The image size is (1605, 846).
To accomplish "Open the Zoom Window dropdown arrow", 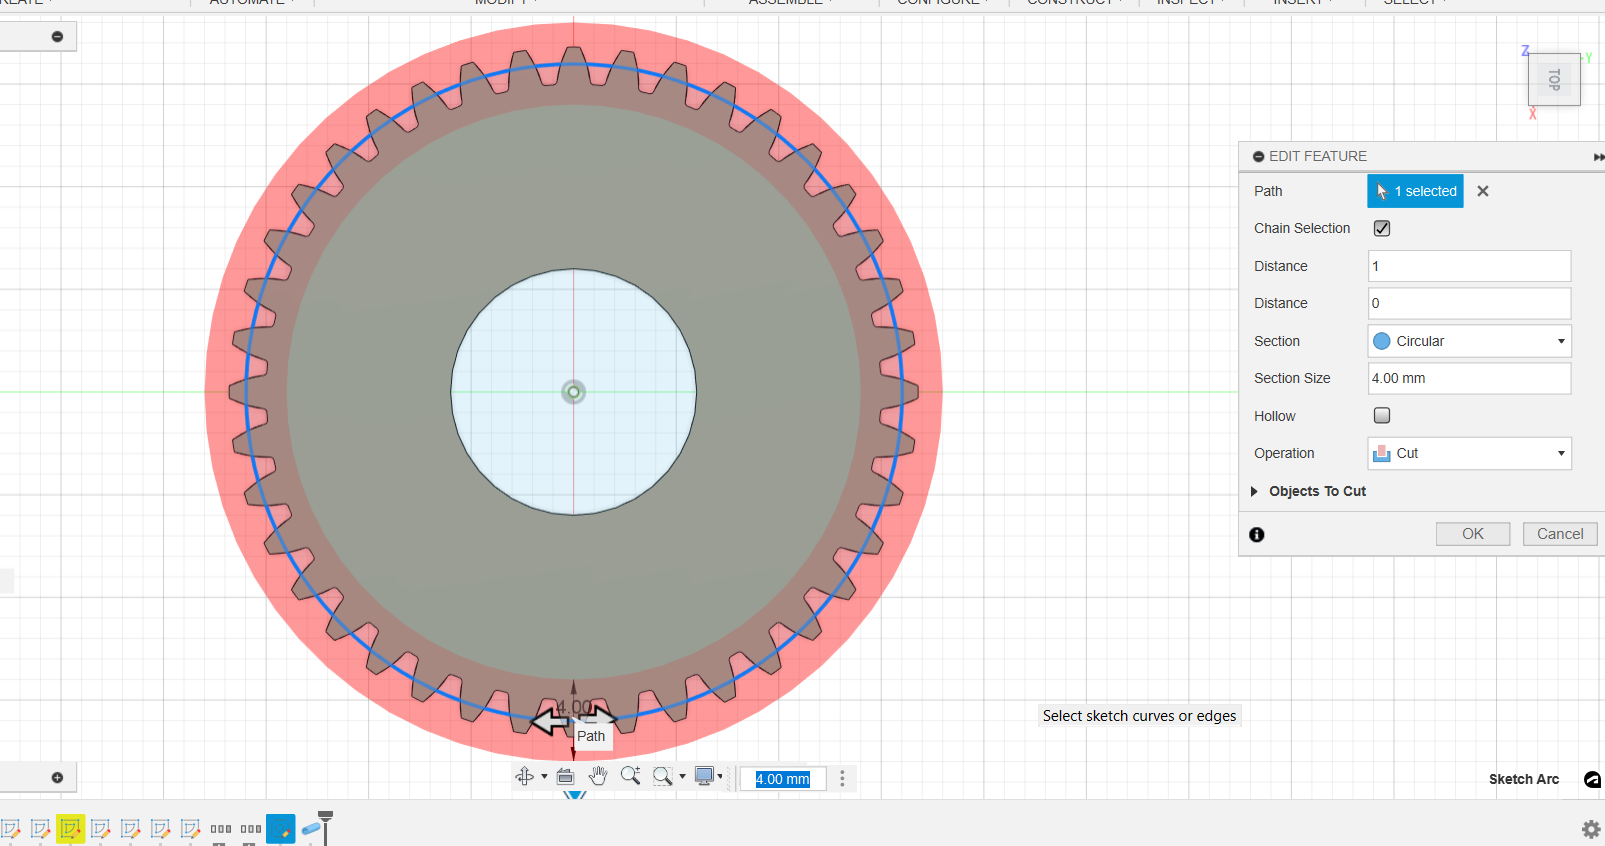I will pos(682,777).
